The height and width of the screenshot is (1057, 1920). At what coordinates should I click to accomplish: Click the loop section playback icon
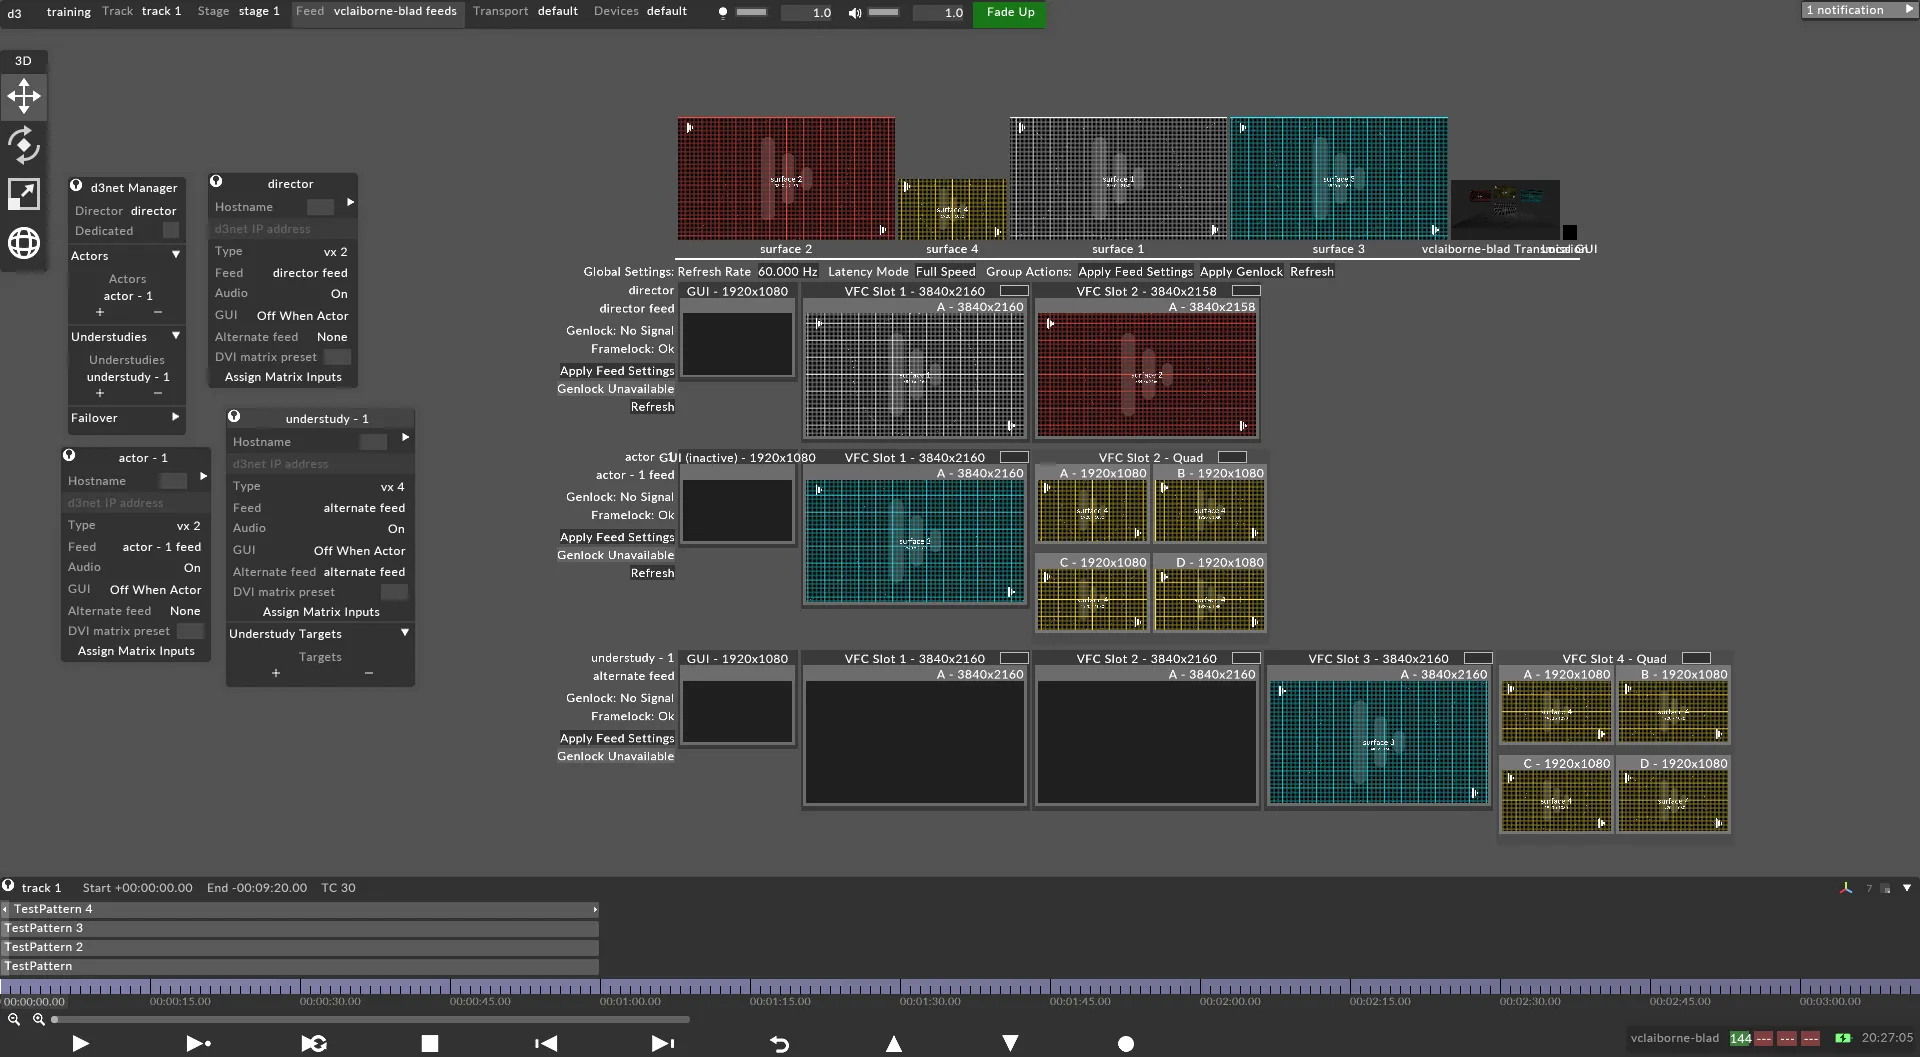tap(314, 1043)
